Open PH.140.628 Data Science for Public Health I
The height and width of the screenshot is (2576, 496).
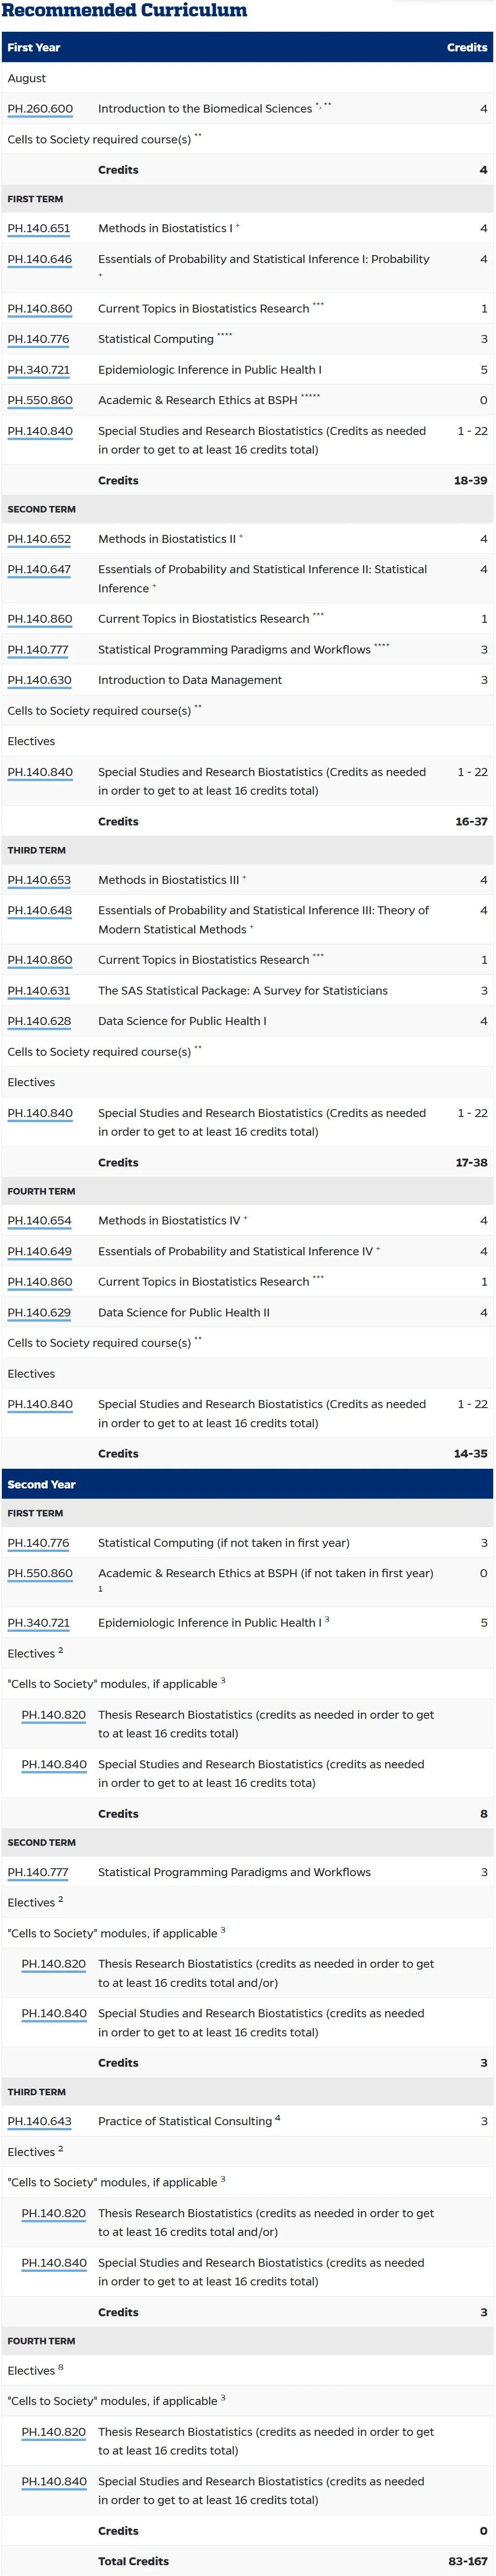point(39,1021)
